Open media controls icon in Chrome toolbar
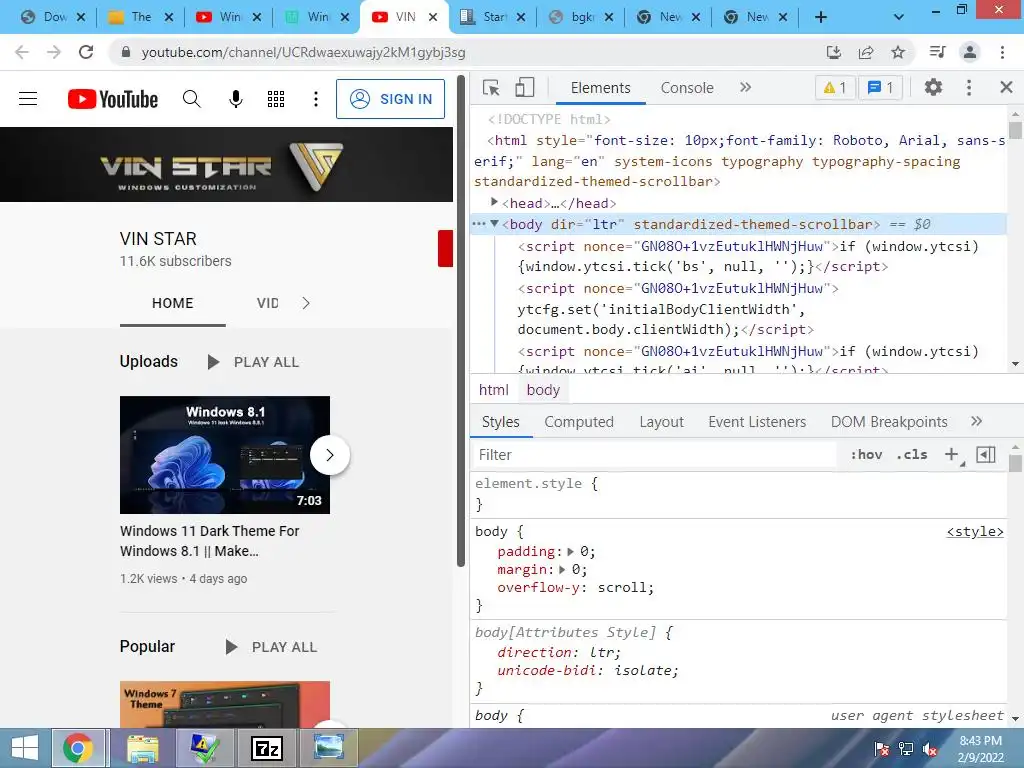 pos(937,52)
